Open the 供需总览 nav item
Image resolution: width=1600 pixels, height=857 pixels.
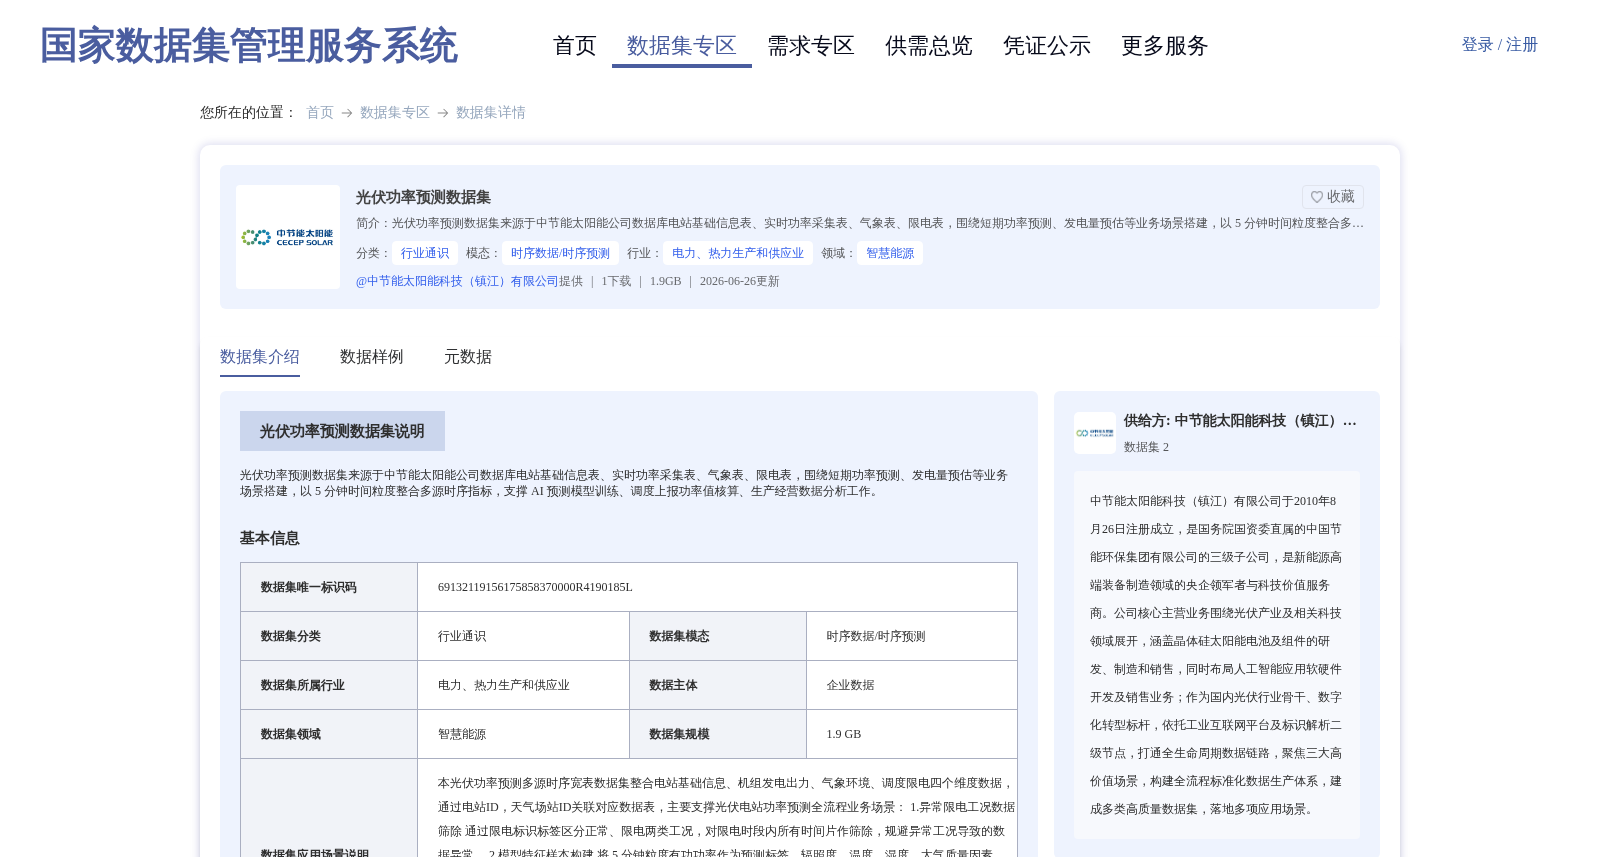pos(929,46)
